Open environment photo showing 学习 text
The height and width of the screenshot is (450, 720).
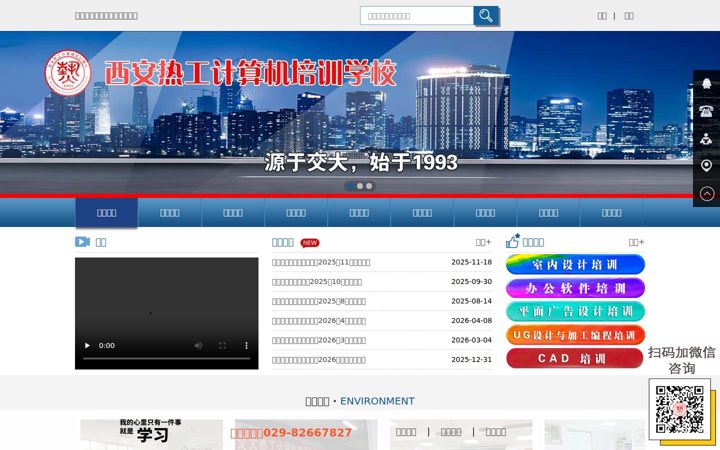(152, 434)
